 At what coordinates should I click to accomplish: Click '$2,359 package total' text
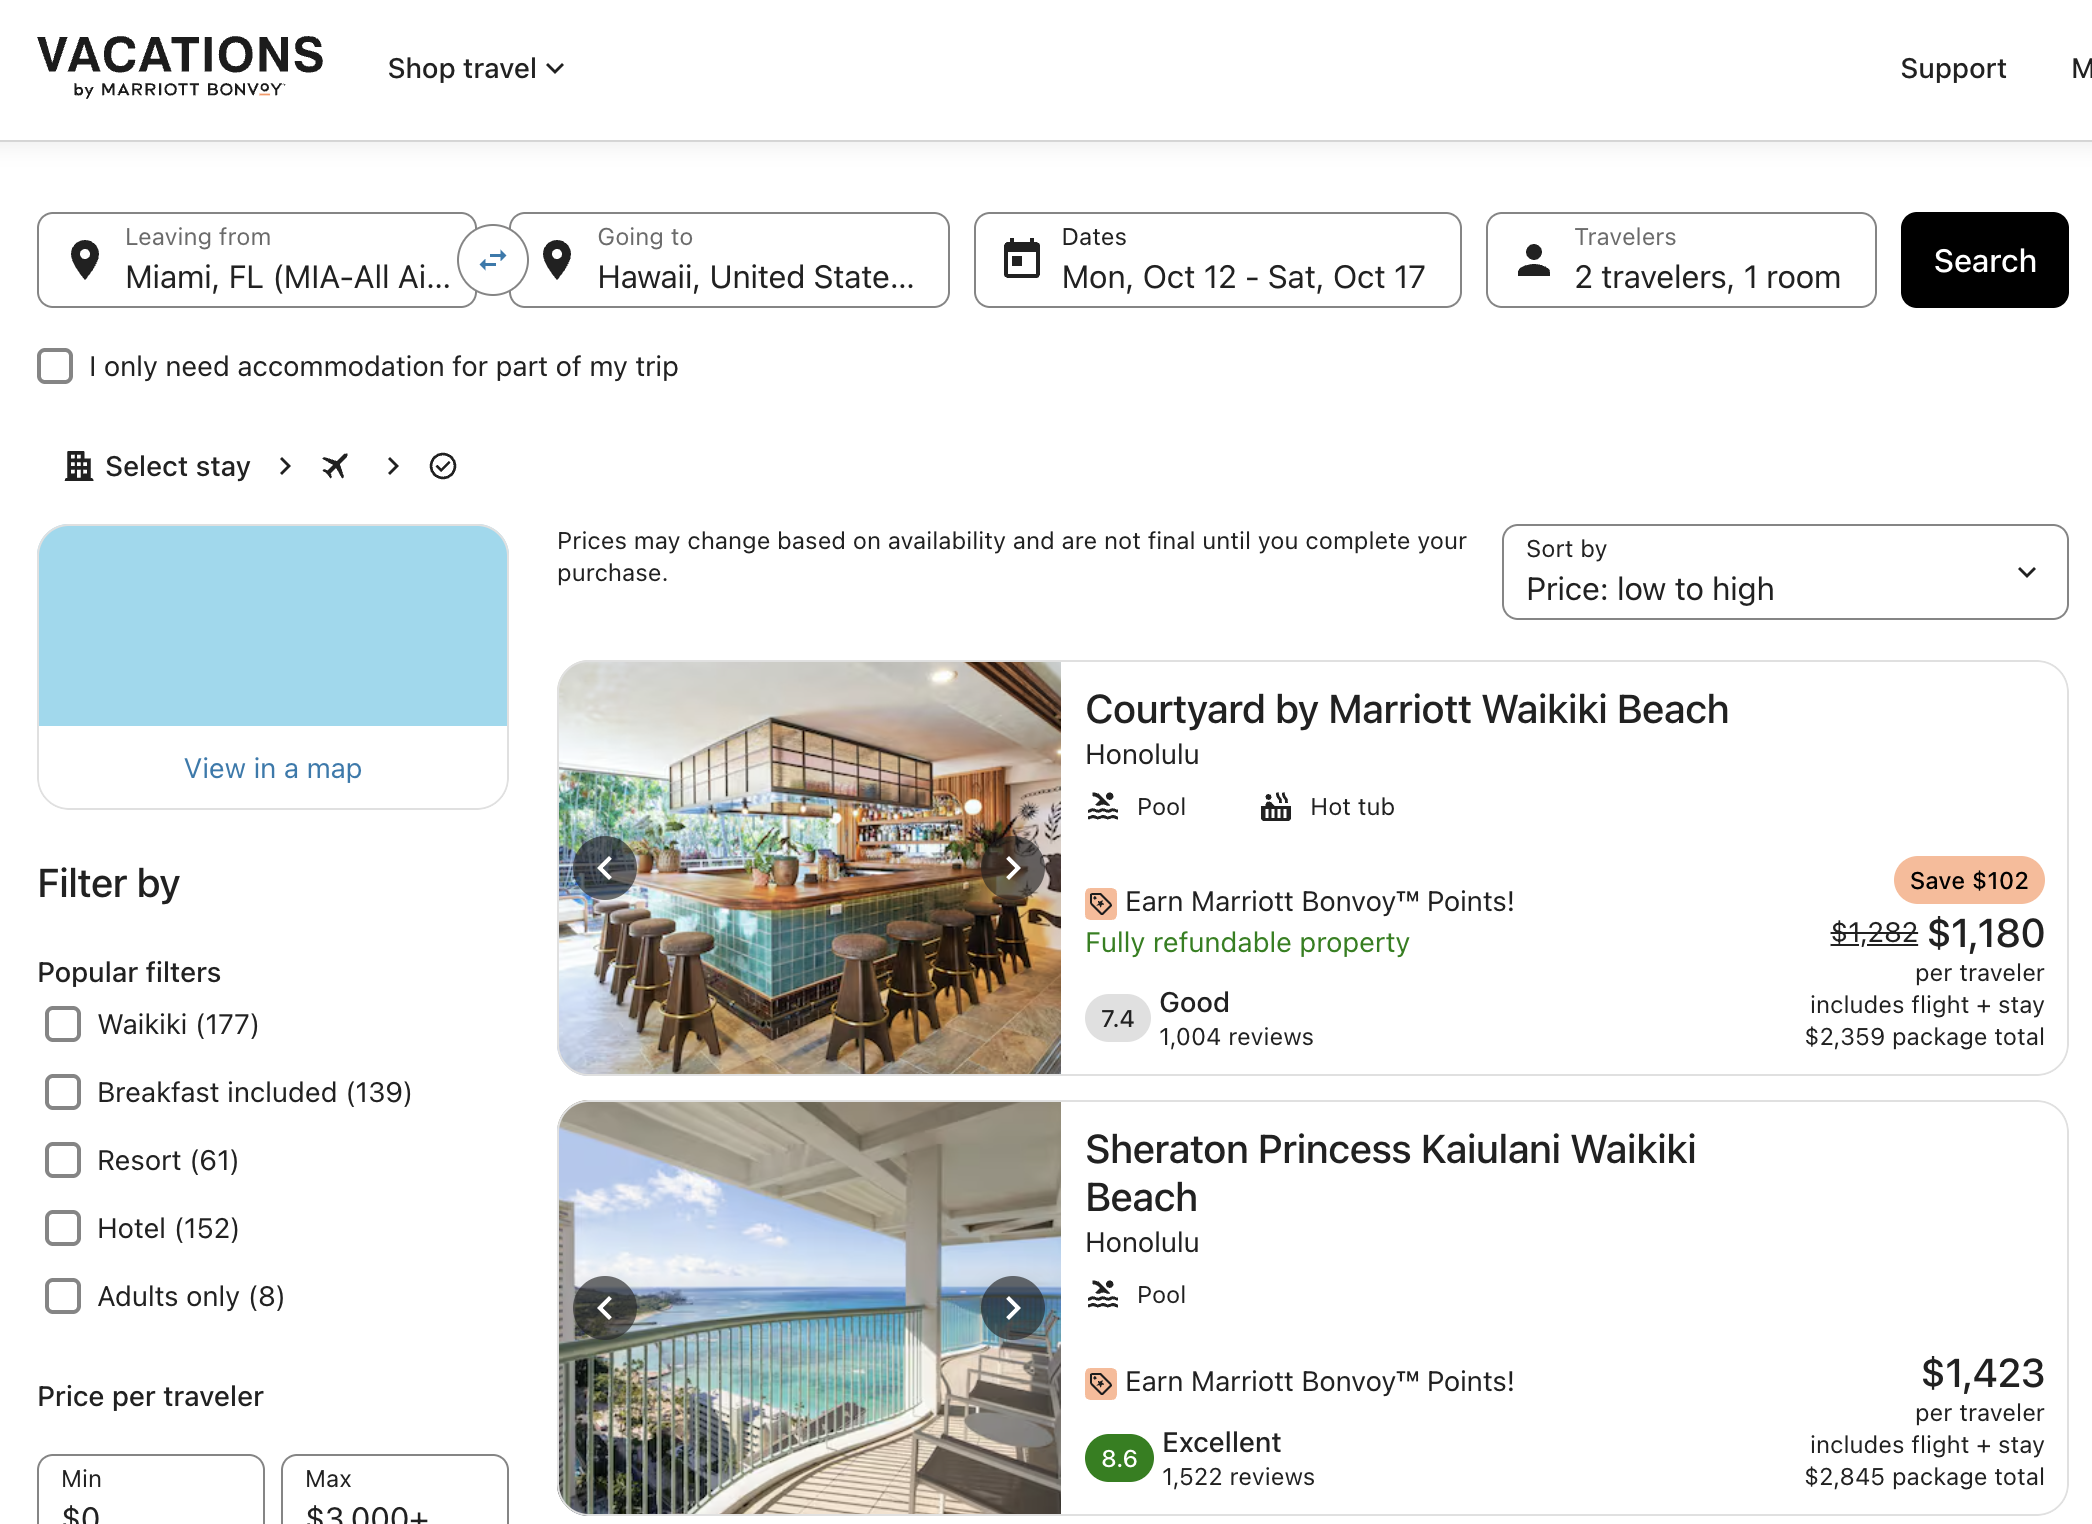pos(1924,1037)
